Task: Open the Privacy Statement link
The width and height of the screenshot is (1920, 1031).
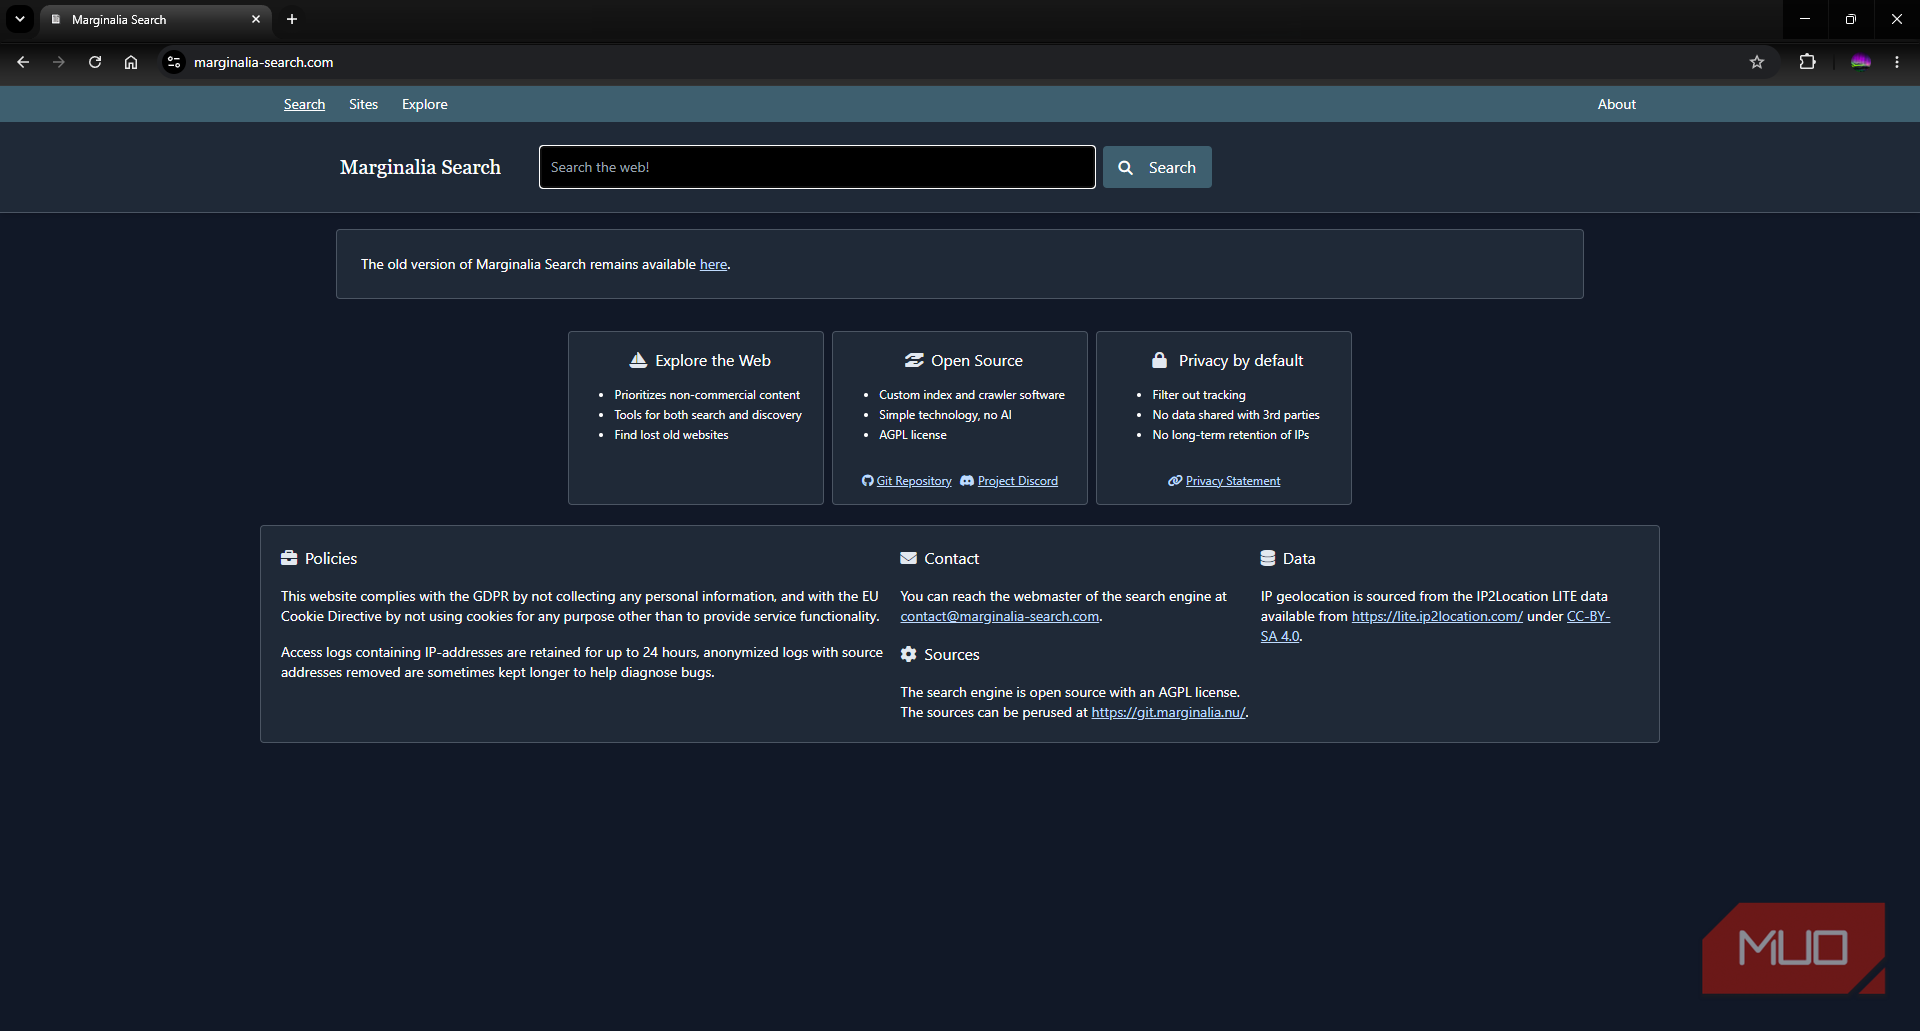Action: click(1224, 481)
